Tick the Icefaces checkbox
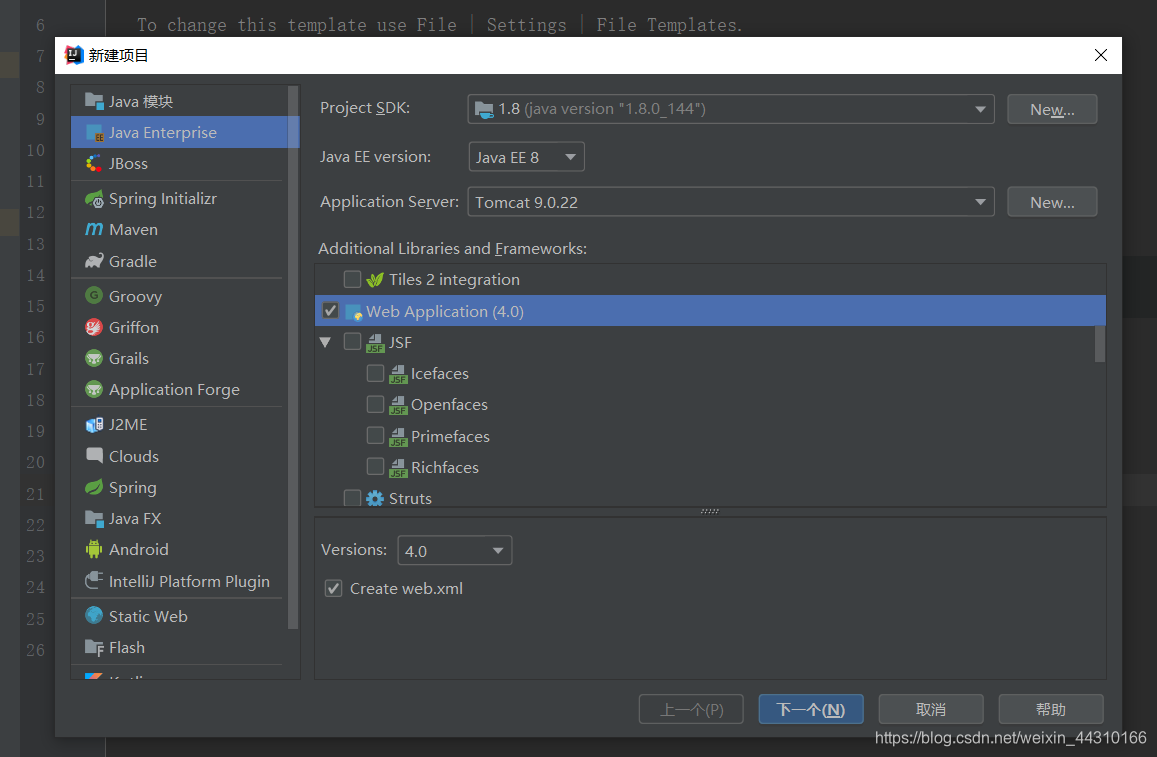The width and height of the screenshot is (1157, 757). tap(375, 373)
